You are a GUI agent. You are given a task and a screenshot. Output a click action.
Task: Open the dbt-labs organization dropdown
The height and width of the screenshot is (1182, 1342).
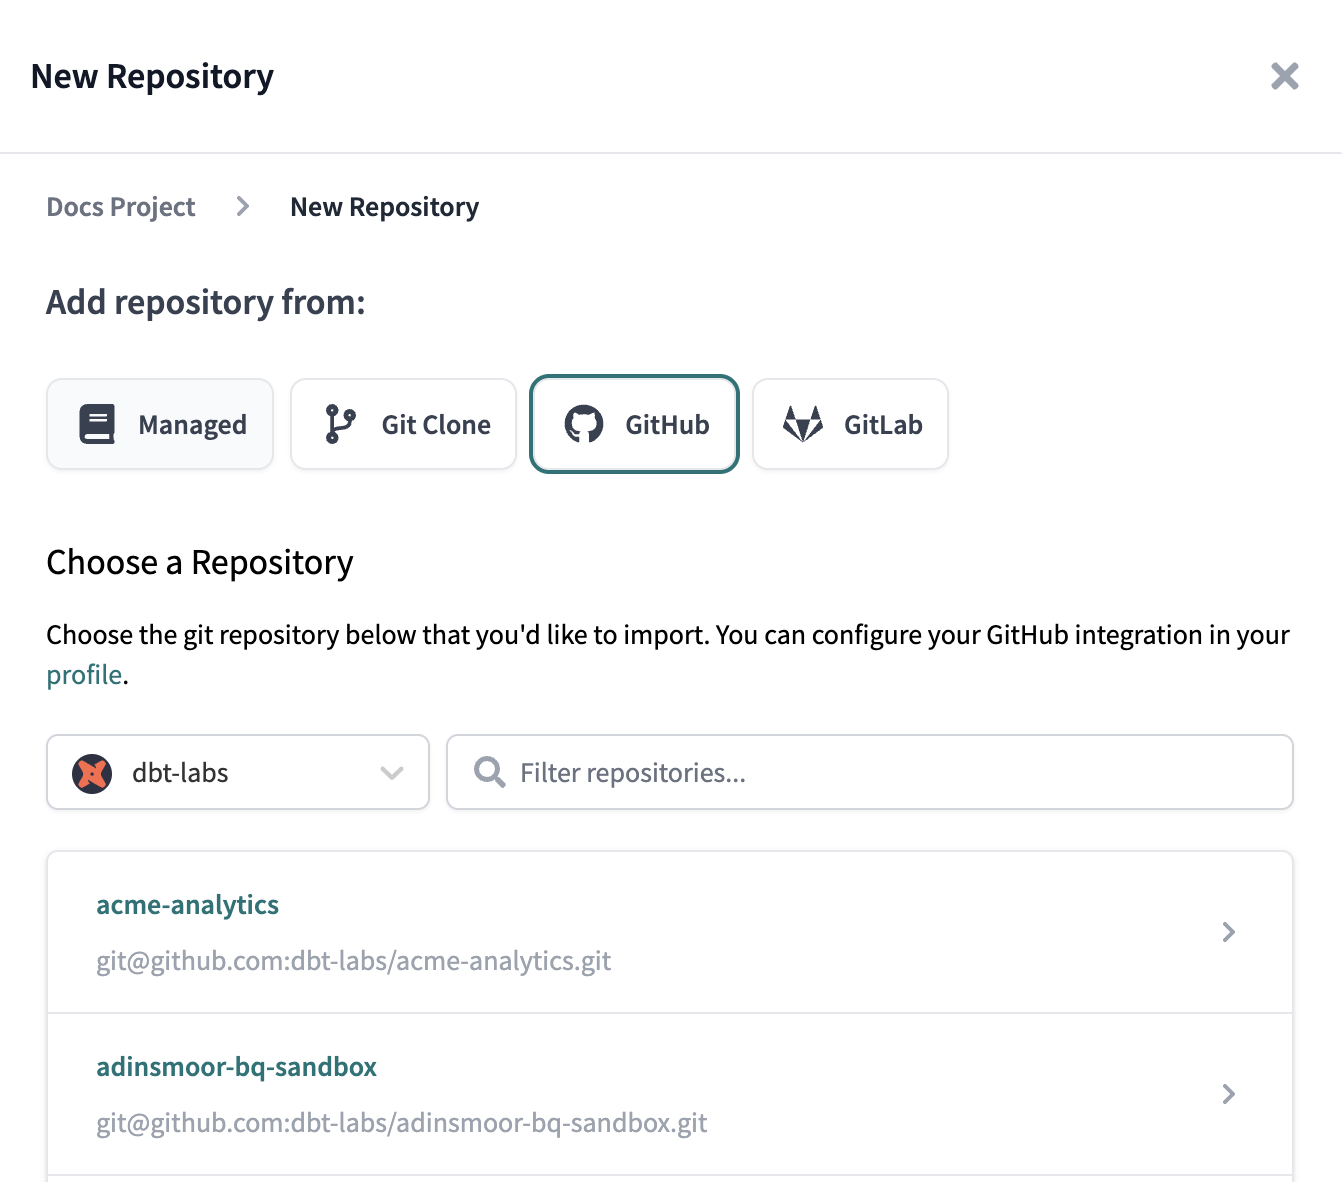click(x=238, y=772)
